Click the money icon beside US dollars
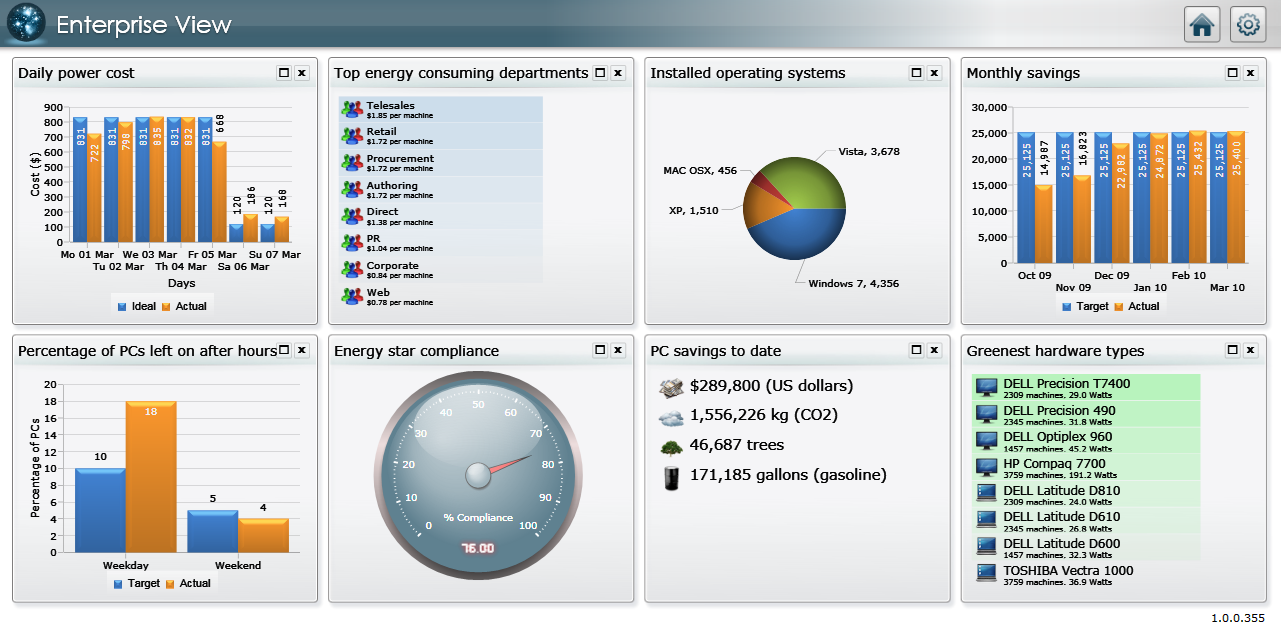1281x624 pixels. point(671,386)
